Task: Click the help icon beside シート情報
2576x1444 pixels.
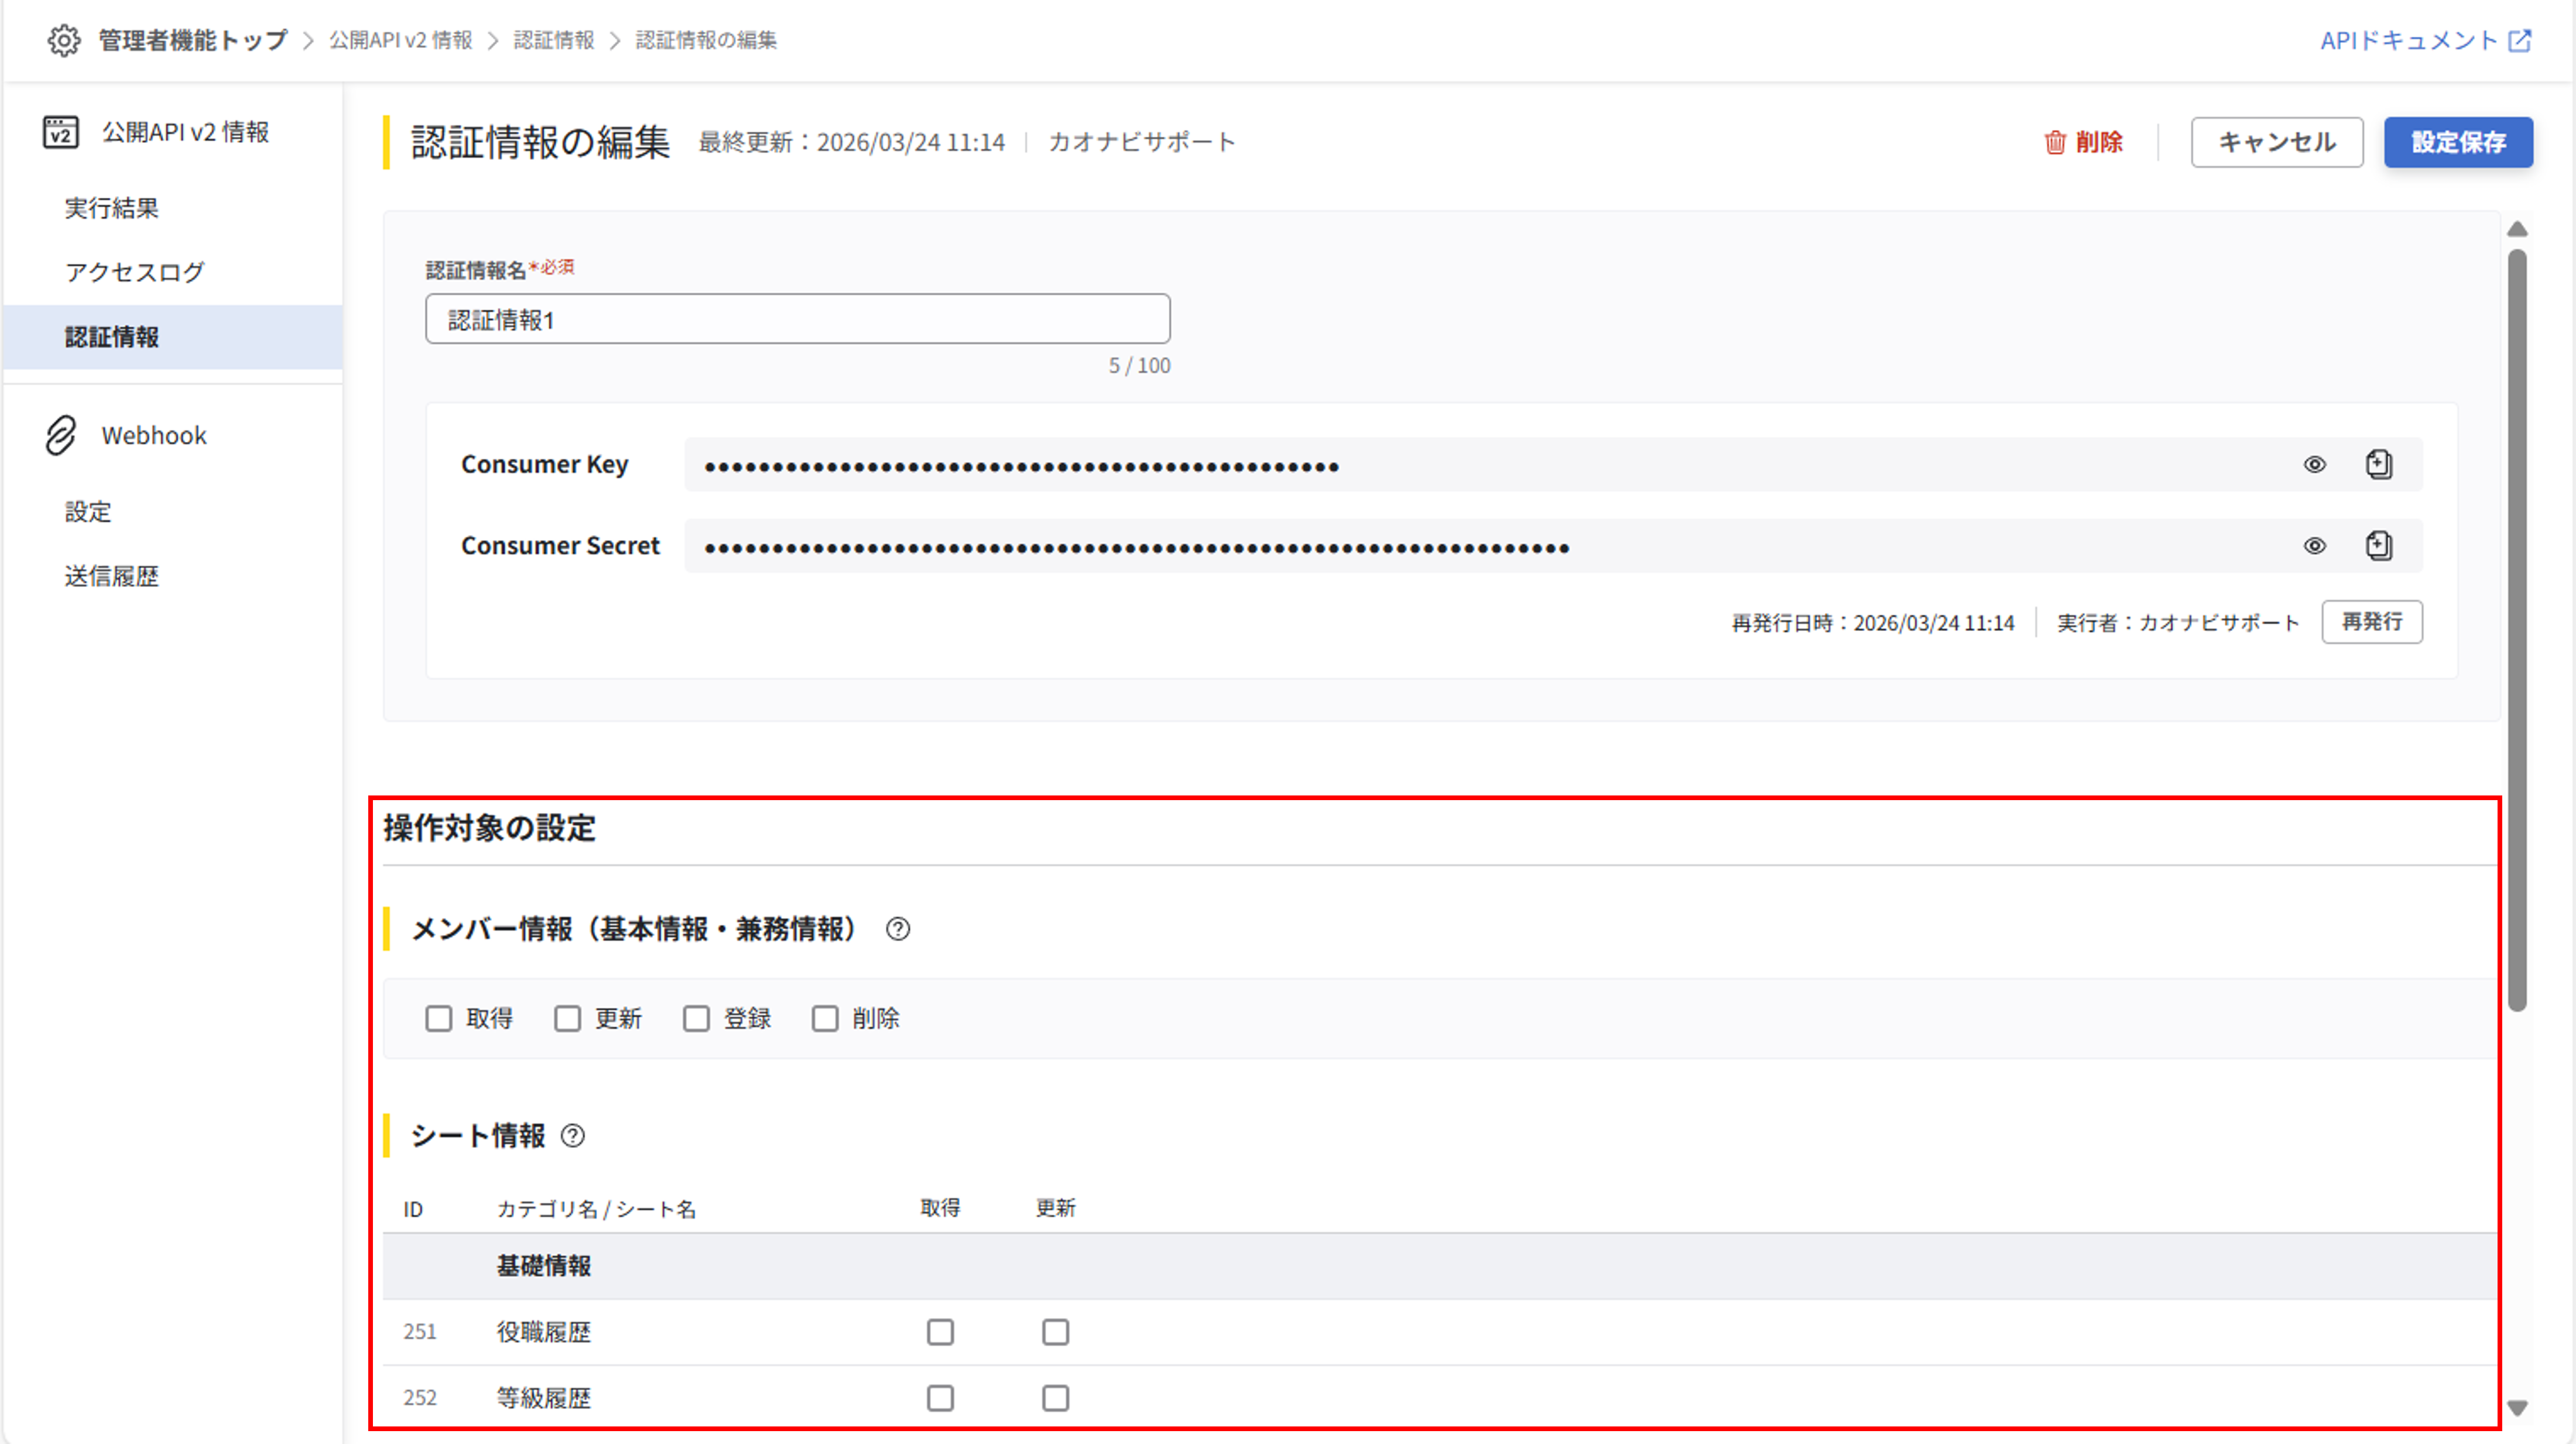Action: [x=572, y=1136]
